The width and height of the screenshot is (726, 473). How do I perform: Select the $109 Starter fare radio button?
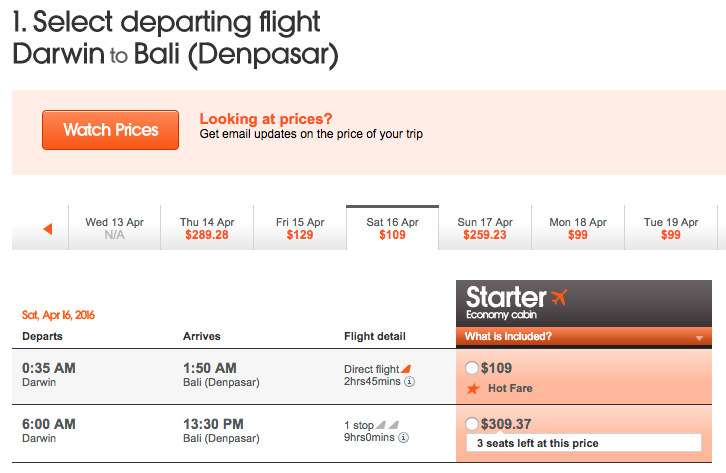(x=471, y=368)
